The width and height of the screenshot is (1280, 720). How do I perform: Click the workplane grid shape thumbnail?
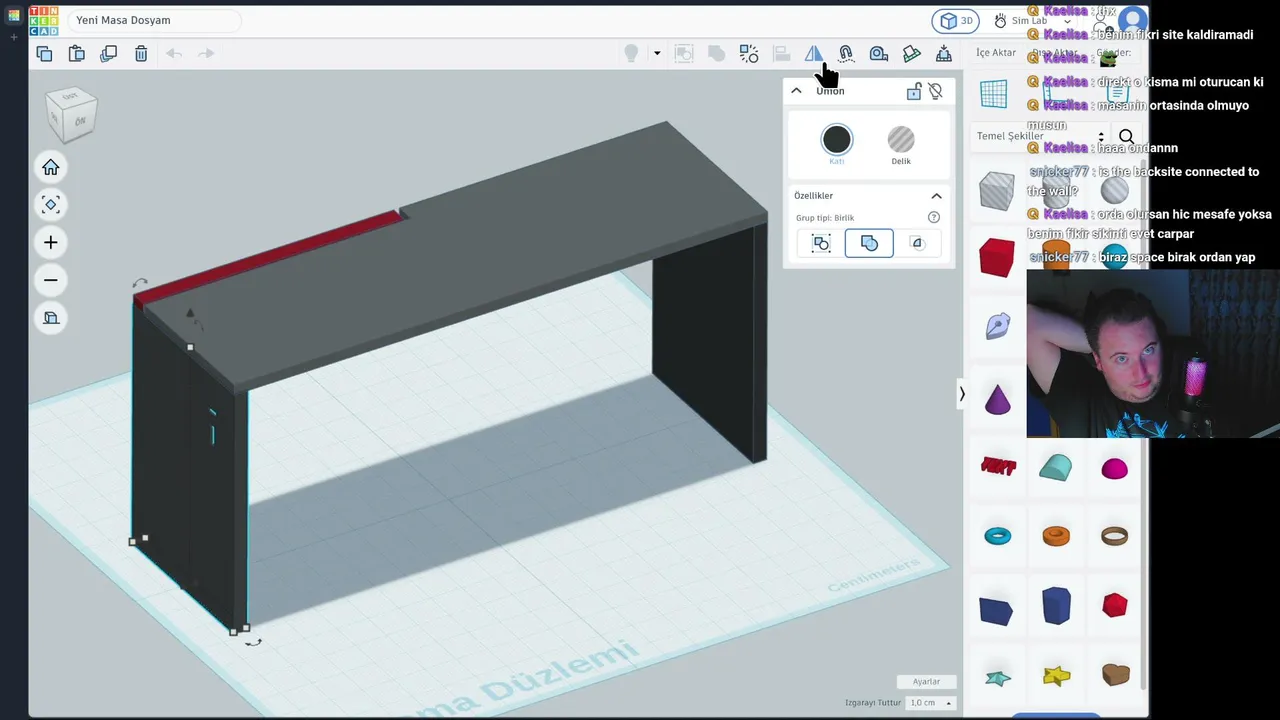pyautogui.click(x=993, y=94)
